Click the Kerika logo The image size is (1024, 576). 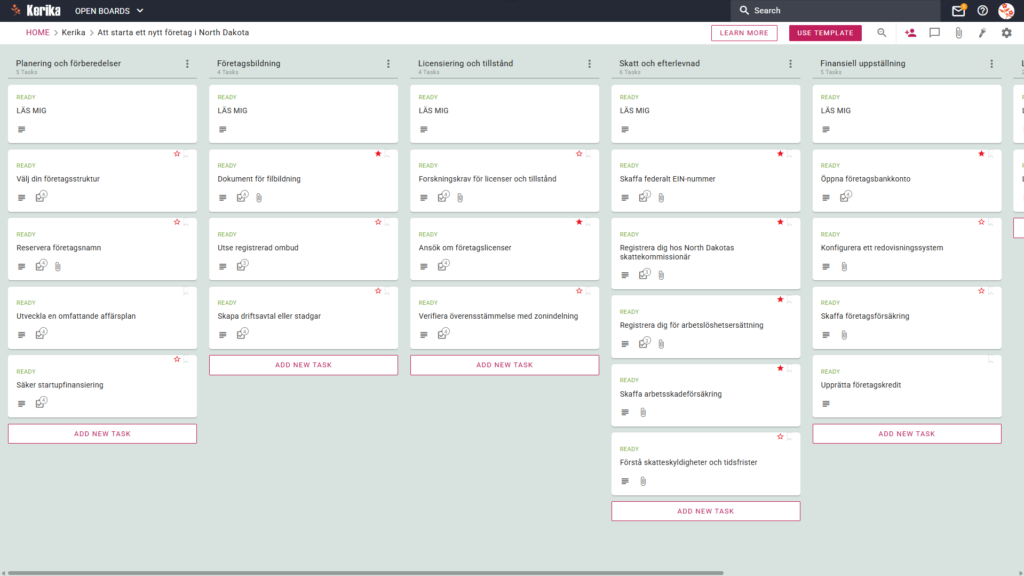(36, 10)
